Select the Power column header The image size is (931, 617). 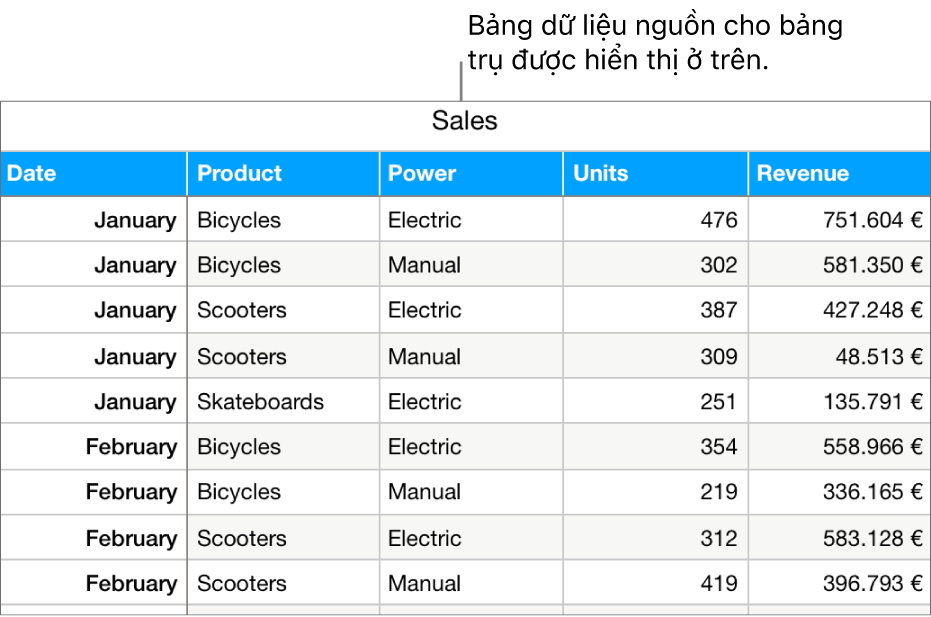[x=422, y=173]
